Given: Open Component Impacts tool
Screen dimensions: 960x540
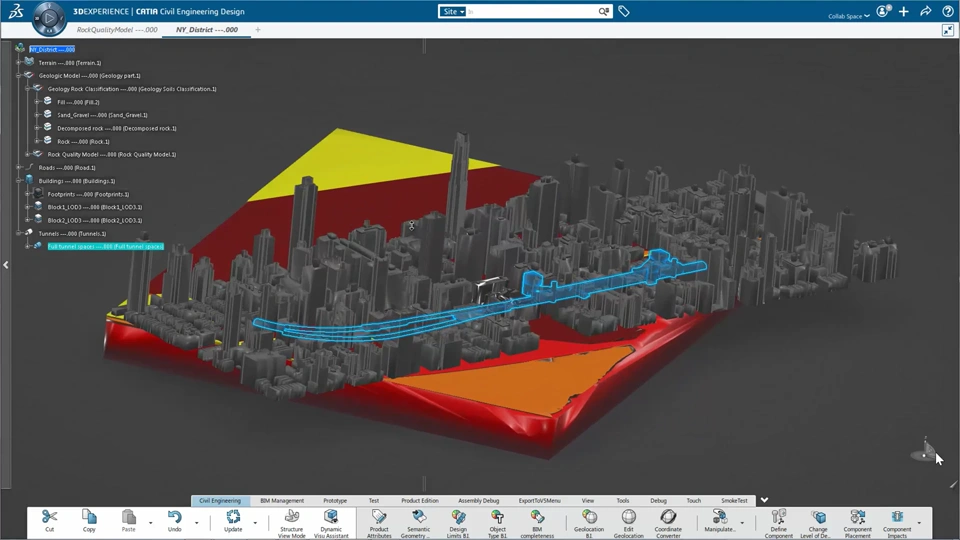Looking at the screenshot, I should (897, 517).
